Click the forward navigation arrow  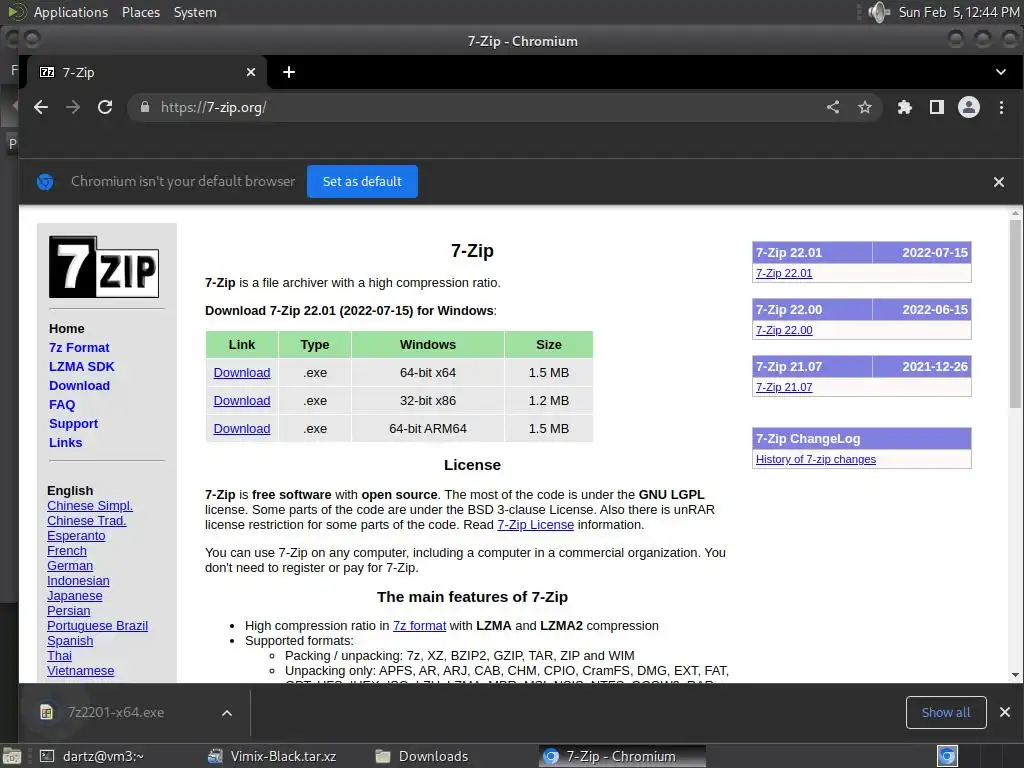(x=73, y=107)
